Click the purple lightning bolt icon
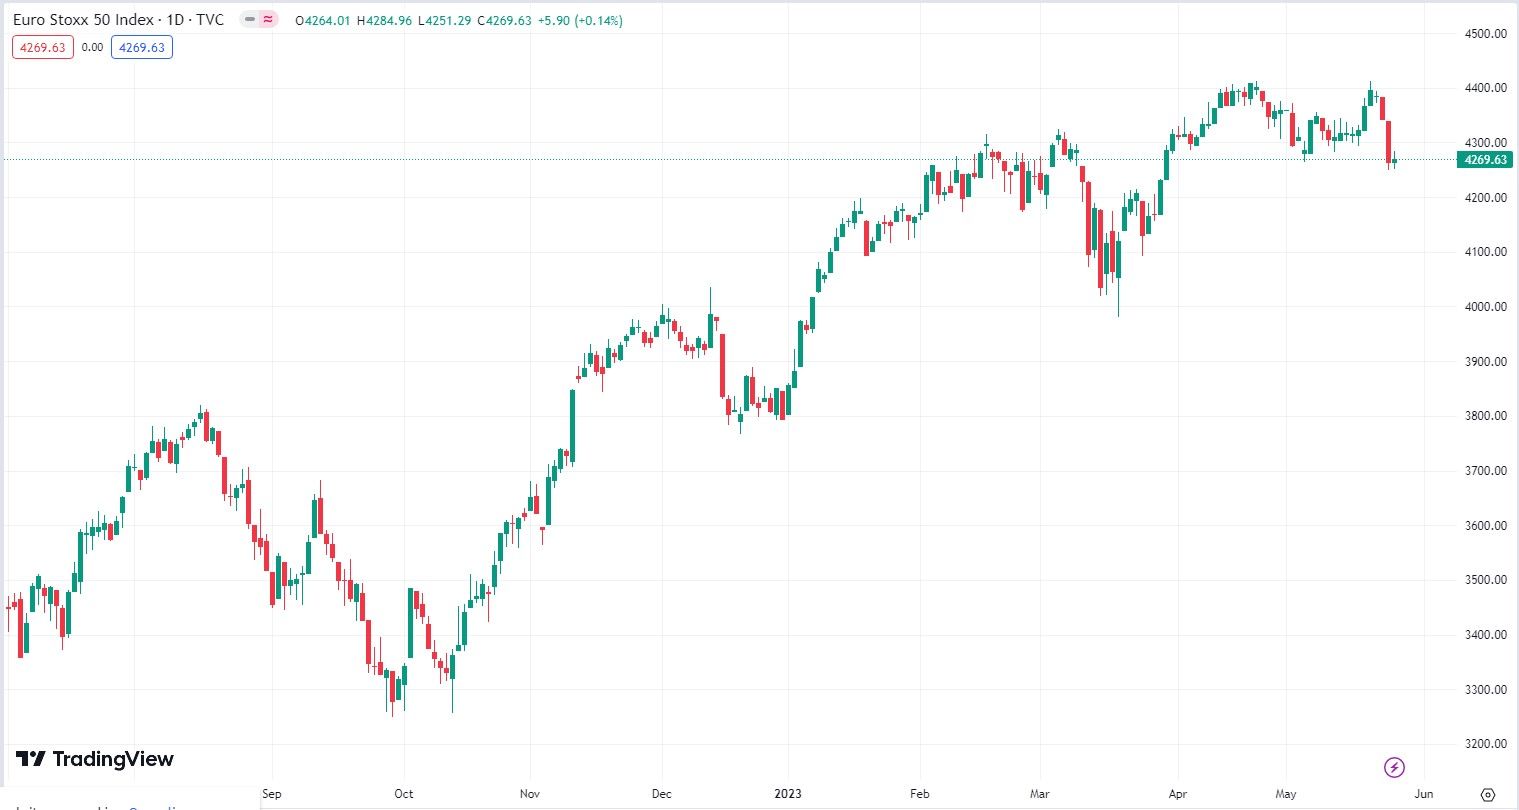The image size is (1519, 810). click(1394, 767)
